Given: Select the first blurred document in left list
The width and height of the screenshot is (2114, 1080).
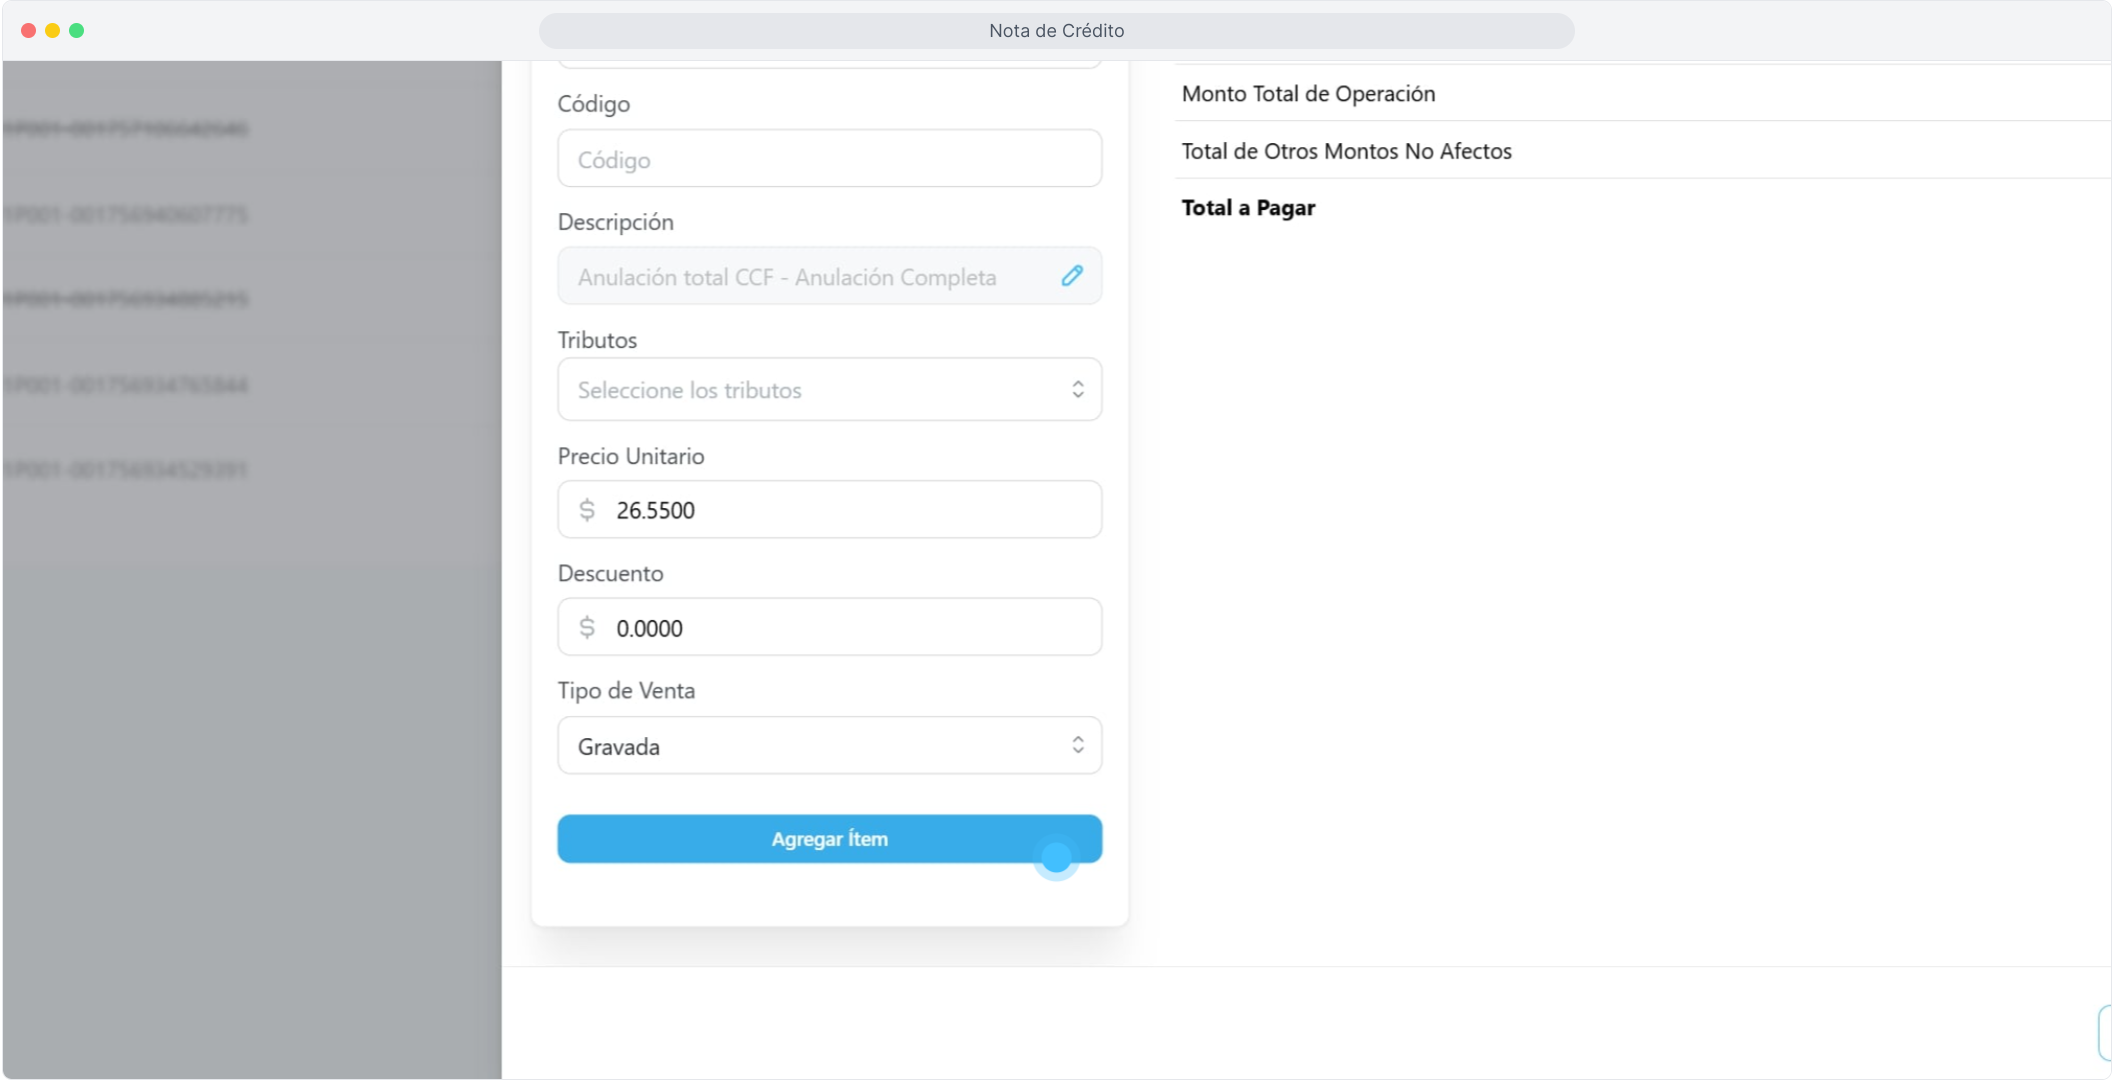Looking at the screenshot, I should 126,128.
